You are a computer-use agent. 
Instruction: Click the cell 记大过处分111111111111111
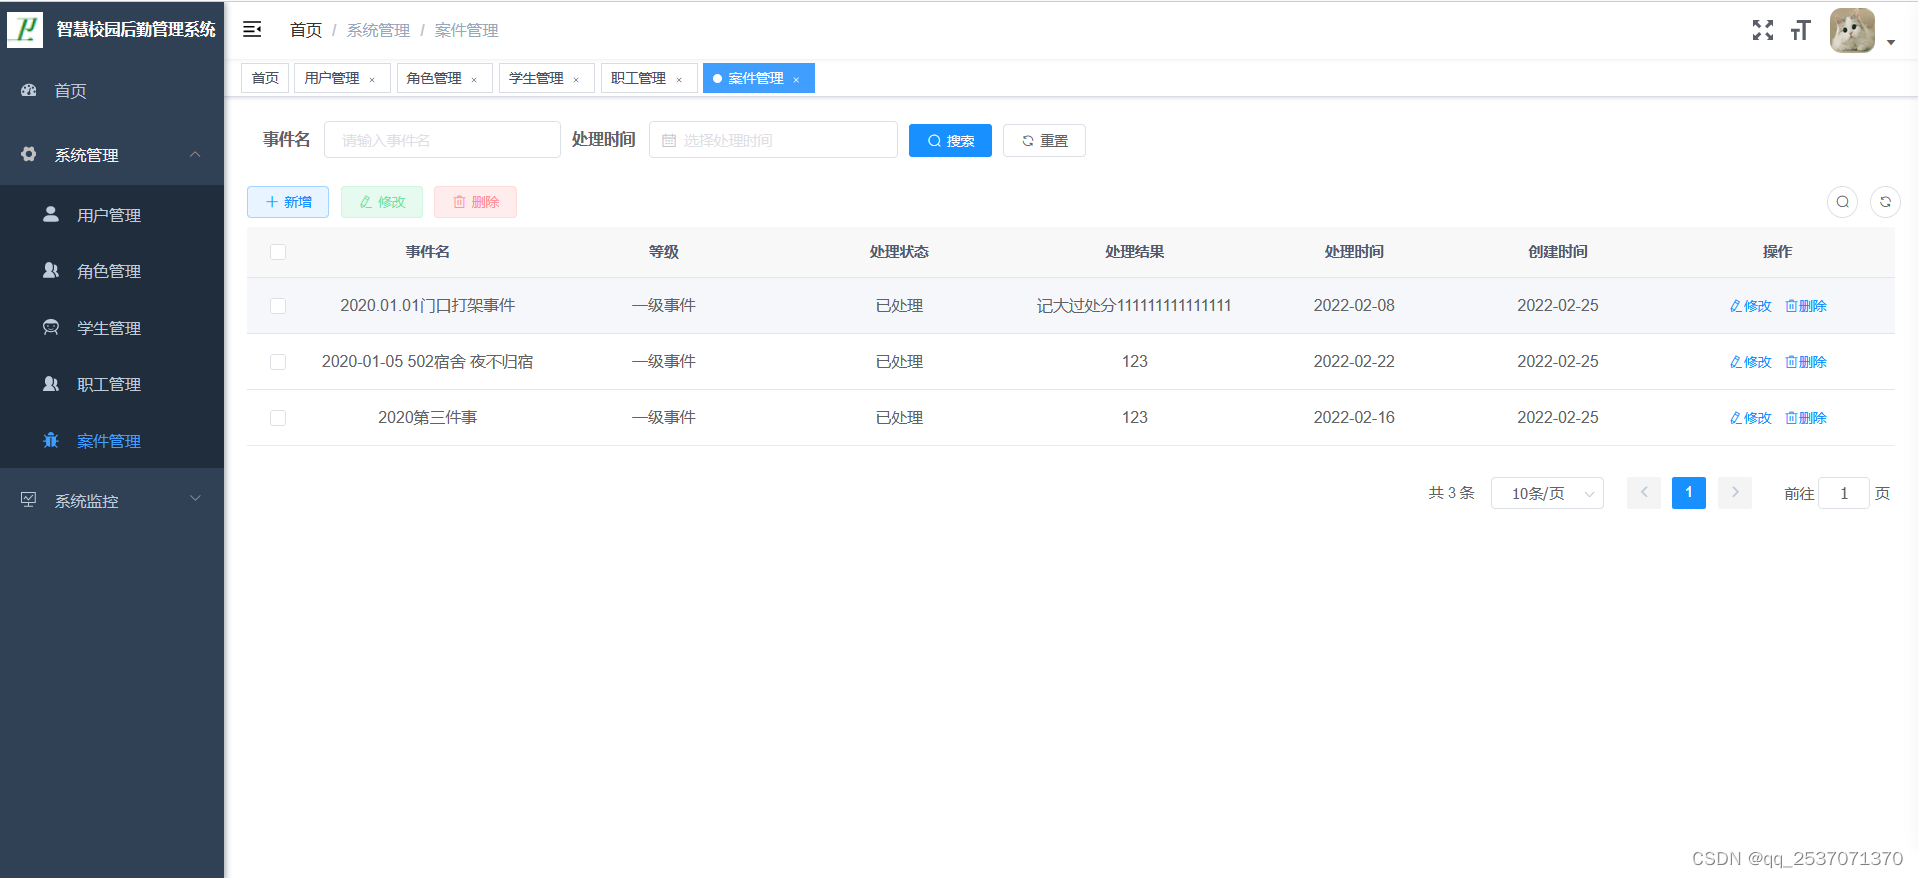1134,306
